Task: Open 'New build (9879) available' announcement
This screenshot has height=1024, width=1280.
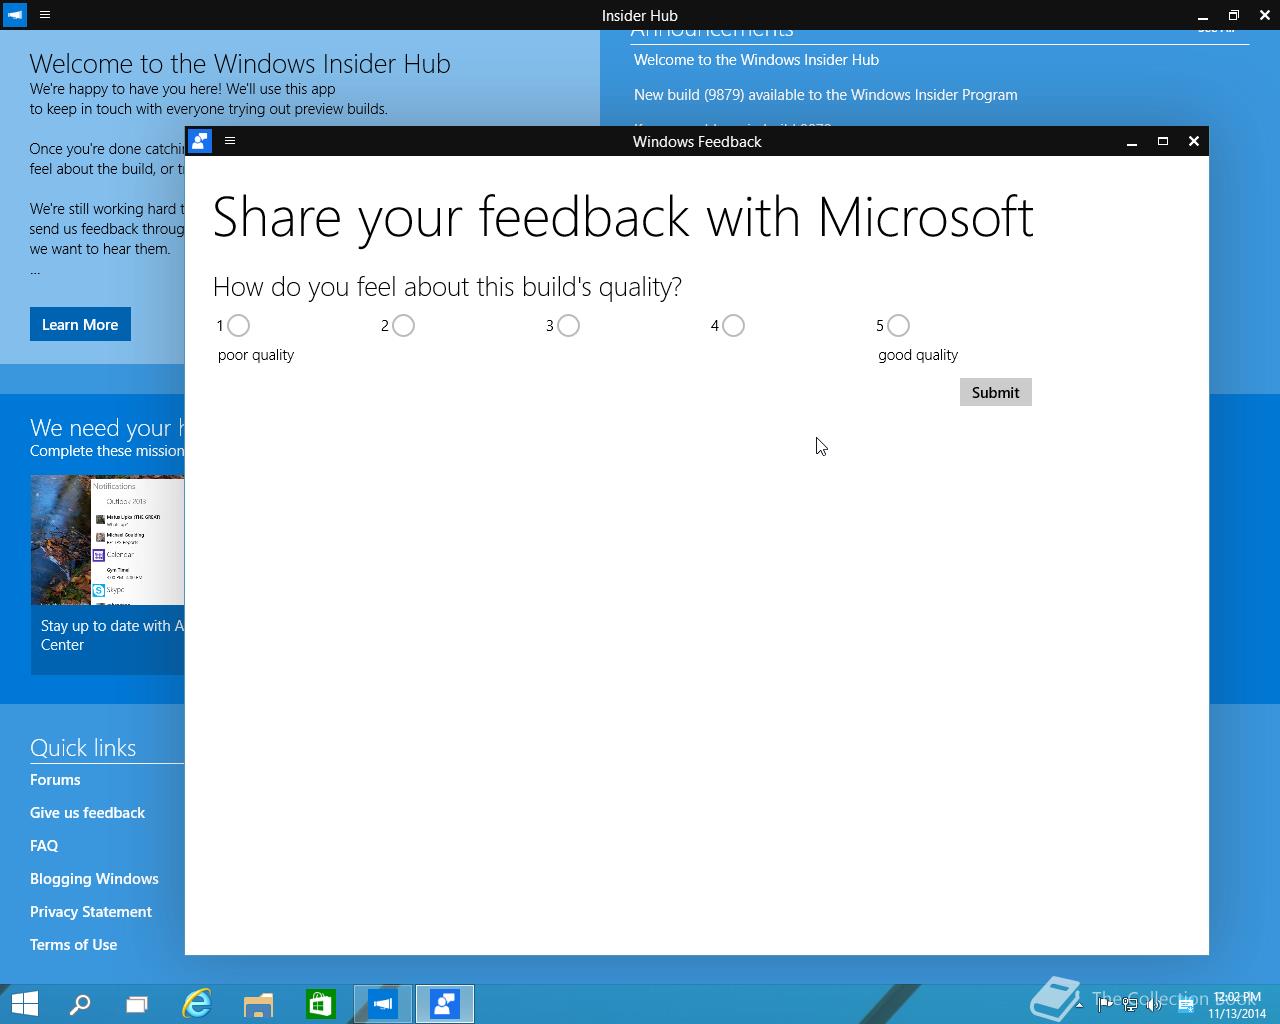Action: click(826, 95)
